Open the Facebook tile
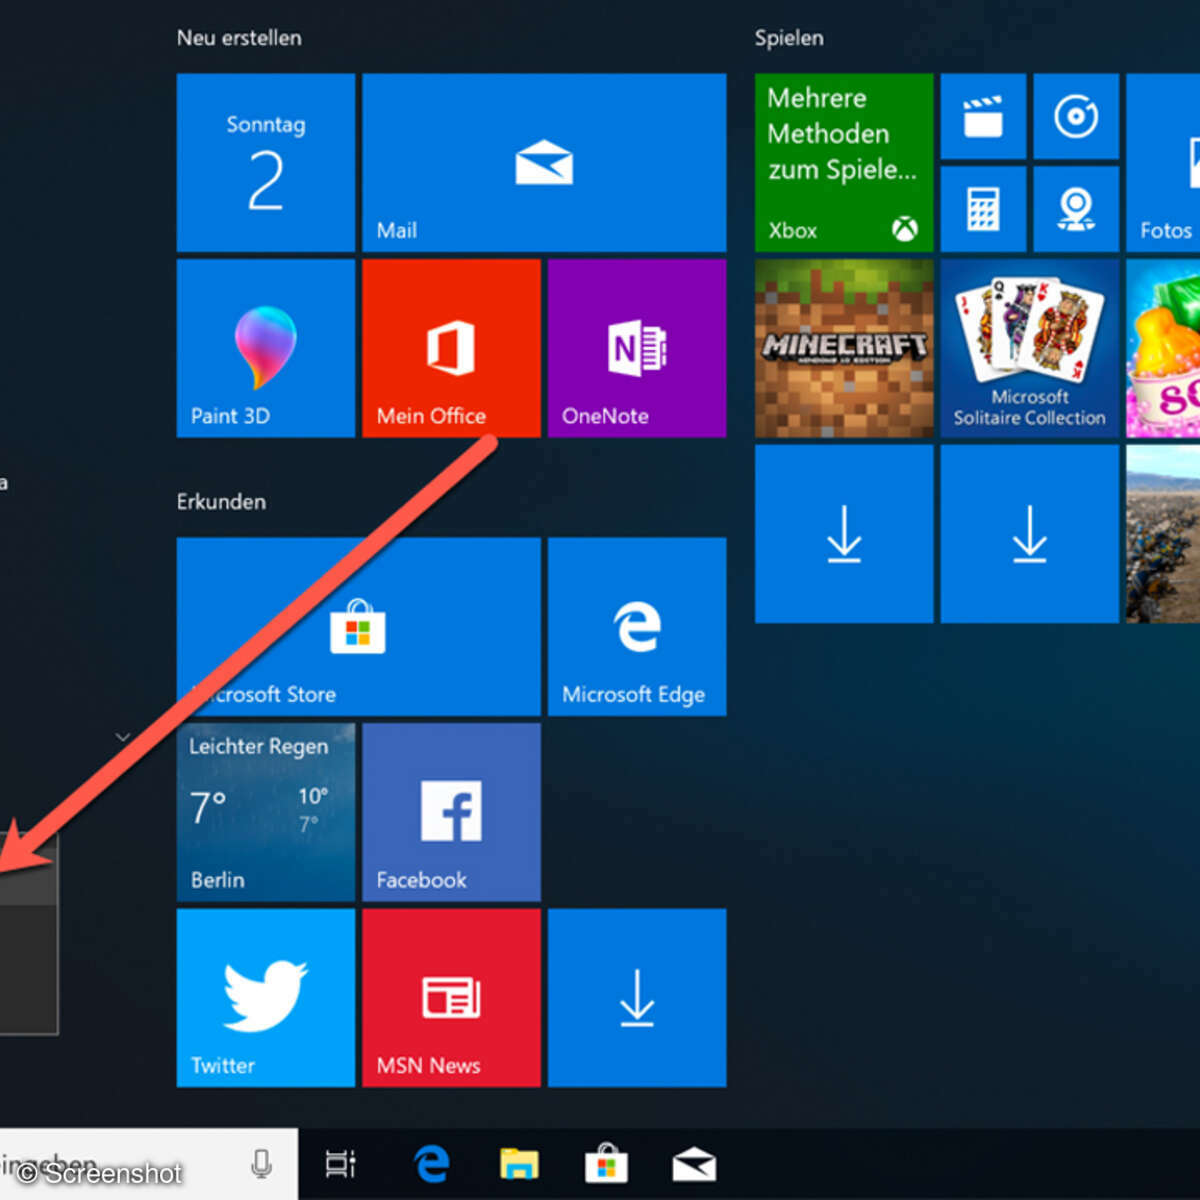This screenshot has height=1200, width=1200. 450,812
